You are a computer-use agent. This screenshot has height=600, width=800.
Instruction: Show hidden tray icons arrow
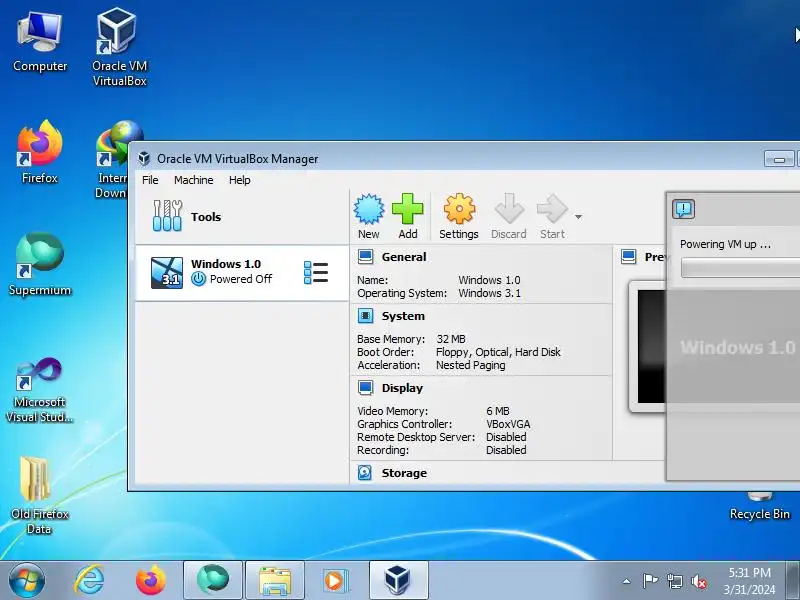pyautogui.click(x=627, y=581)
